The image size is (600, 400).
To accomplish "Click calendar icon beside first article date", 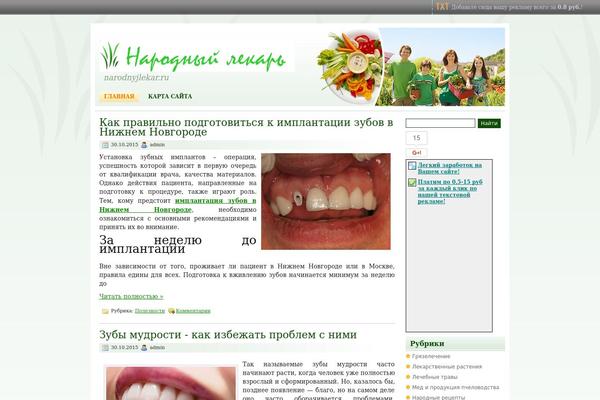I will (x=105, y=145).
